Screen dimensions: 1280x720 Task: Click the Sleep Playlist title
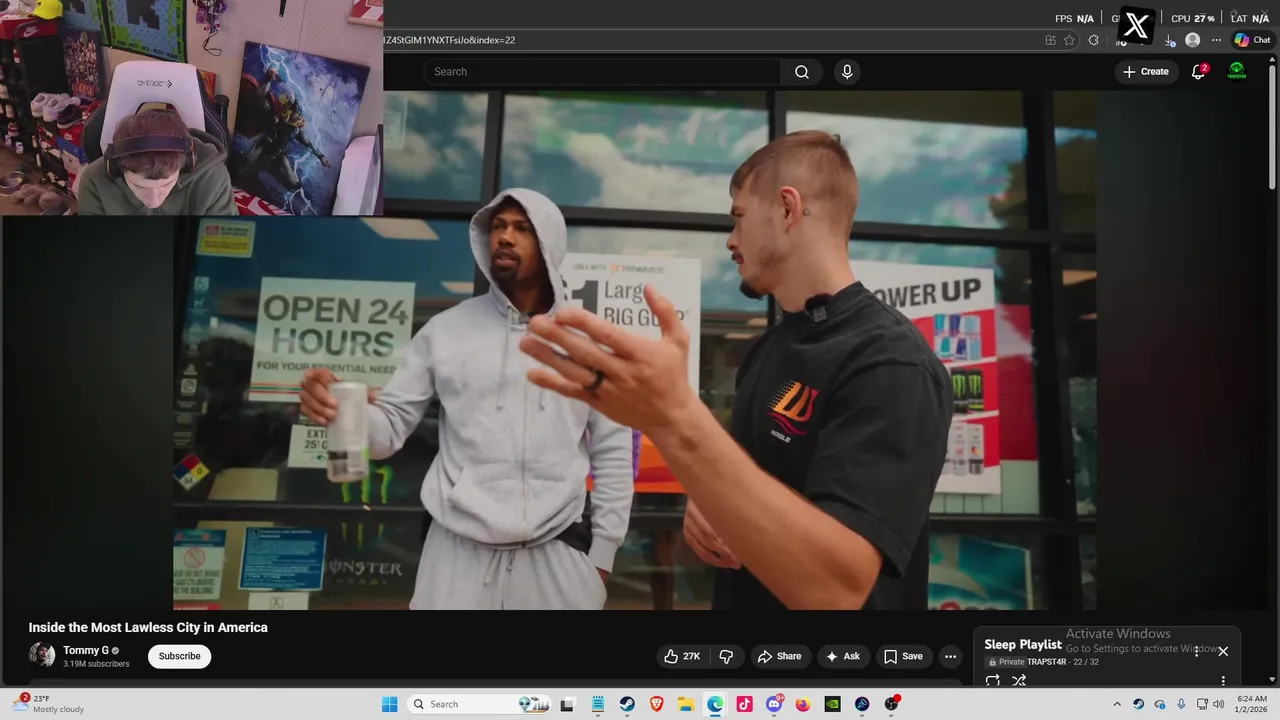[x=1023, y=645]
